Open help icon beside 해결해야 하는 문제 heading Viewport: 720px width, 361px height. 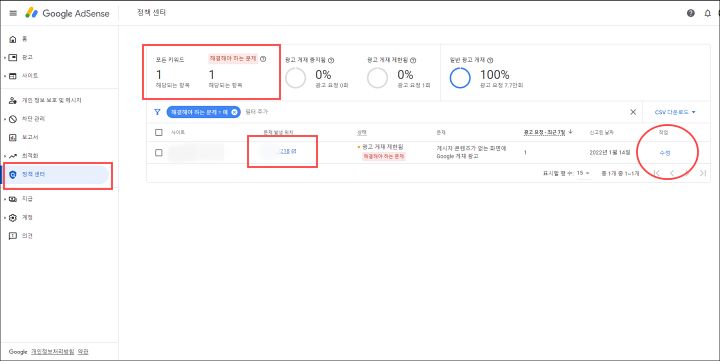pos(263,59)
